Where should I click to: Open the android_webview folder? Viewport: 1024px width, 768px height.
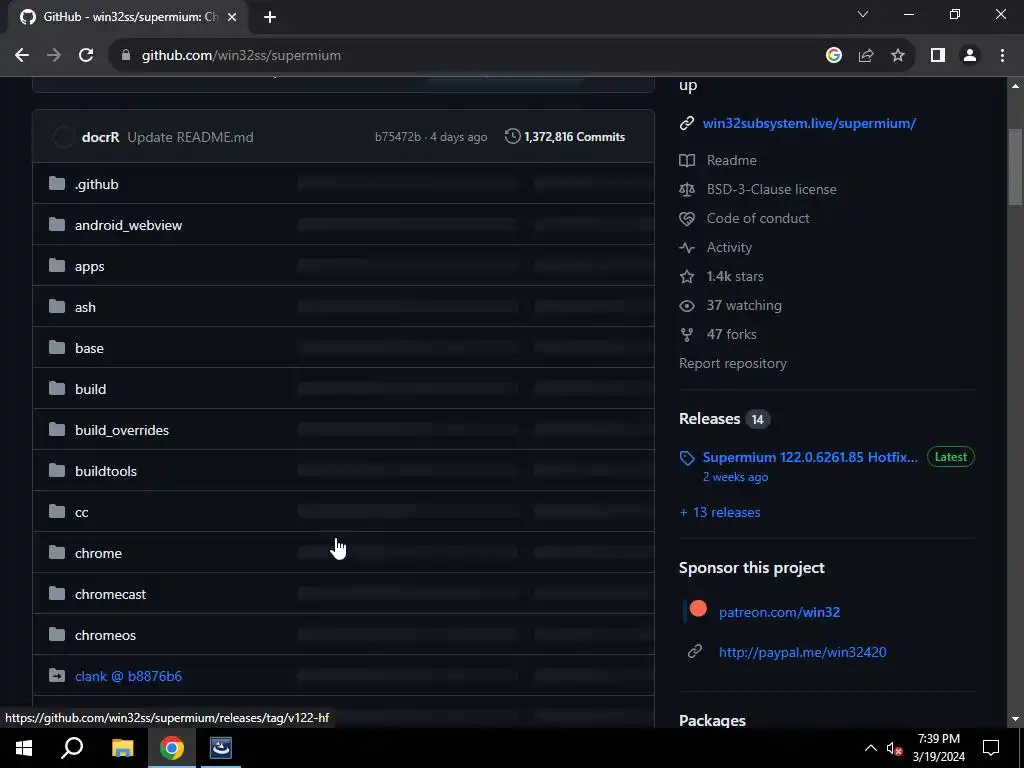tap(129, 225)
